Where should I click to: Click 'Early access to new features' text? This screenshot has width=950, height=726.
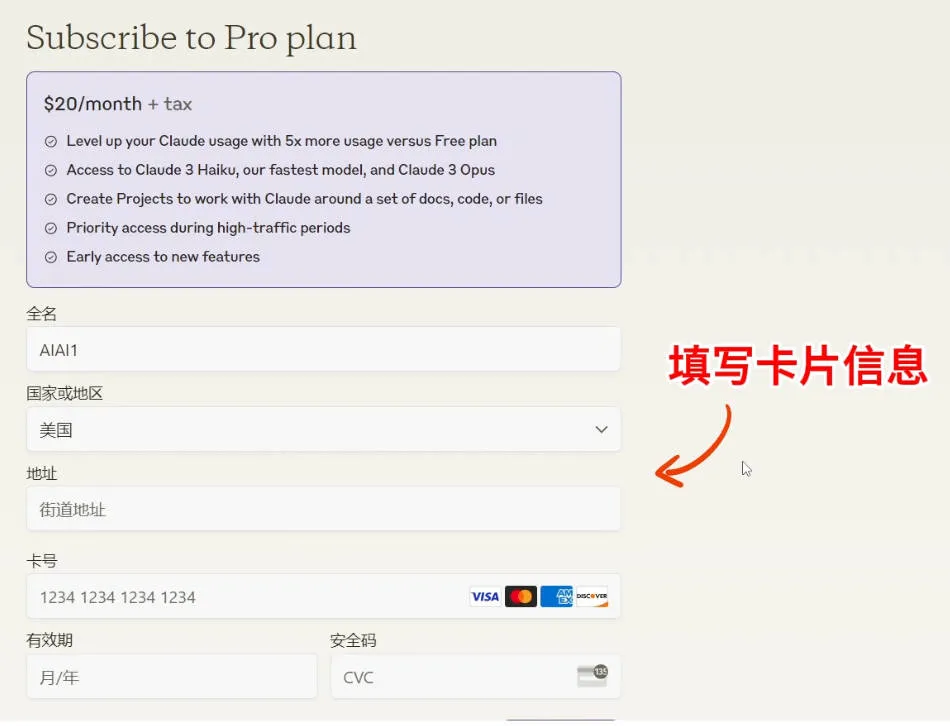tap(163, 258)
